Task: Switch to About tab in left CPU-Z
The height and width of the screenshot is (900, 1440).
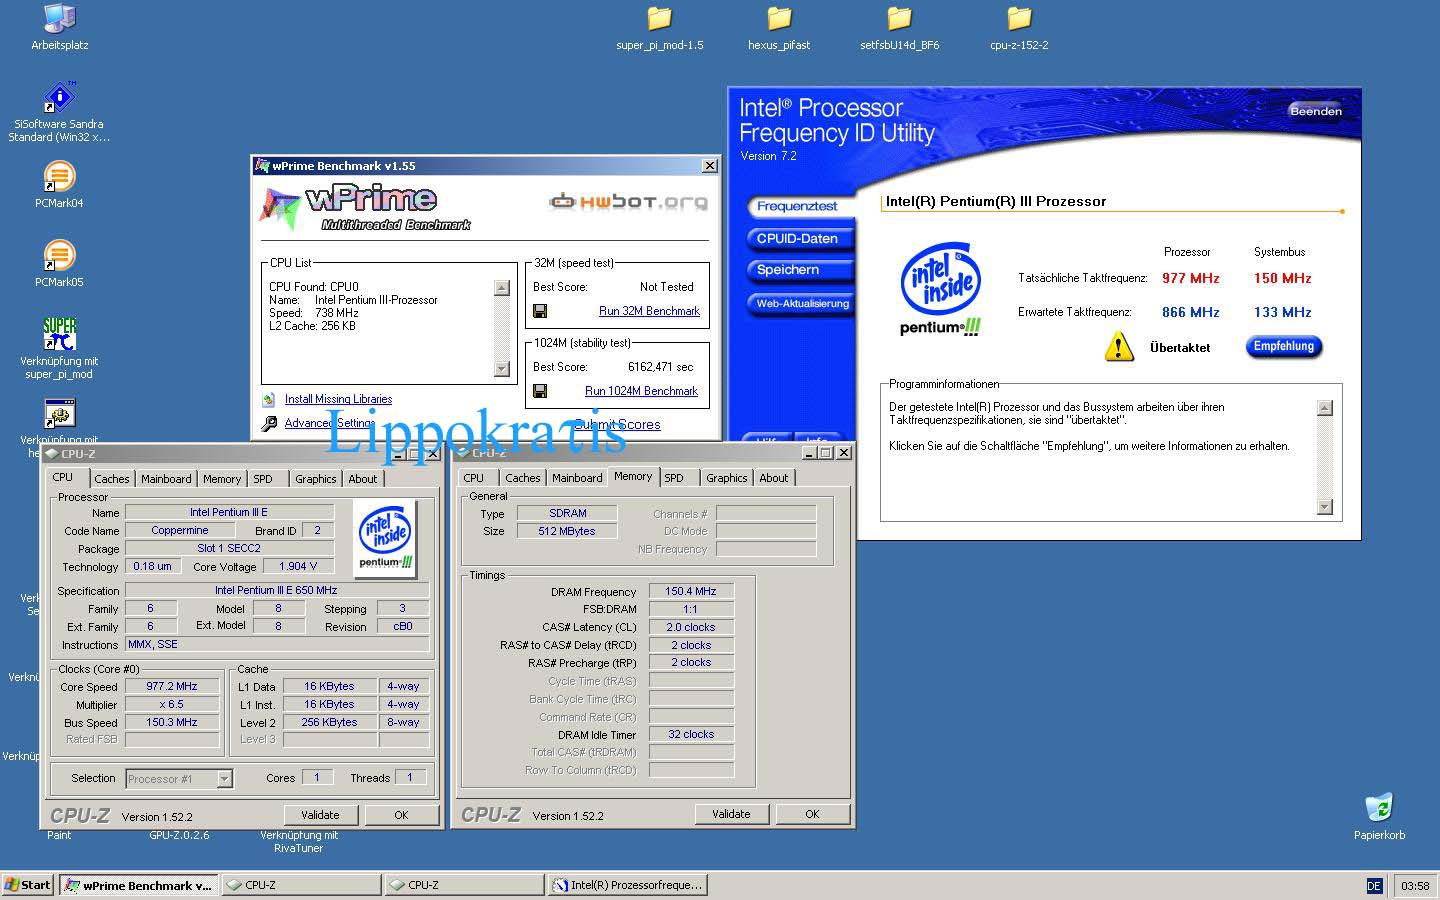Action: [363, 479]
